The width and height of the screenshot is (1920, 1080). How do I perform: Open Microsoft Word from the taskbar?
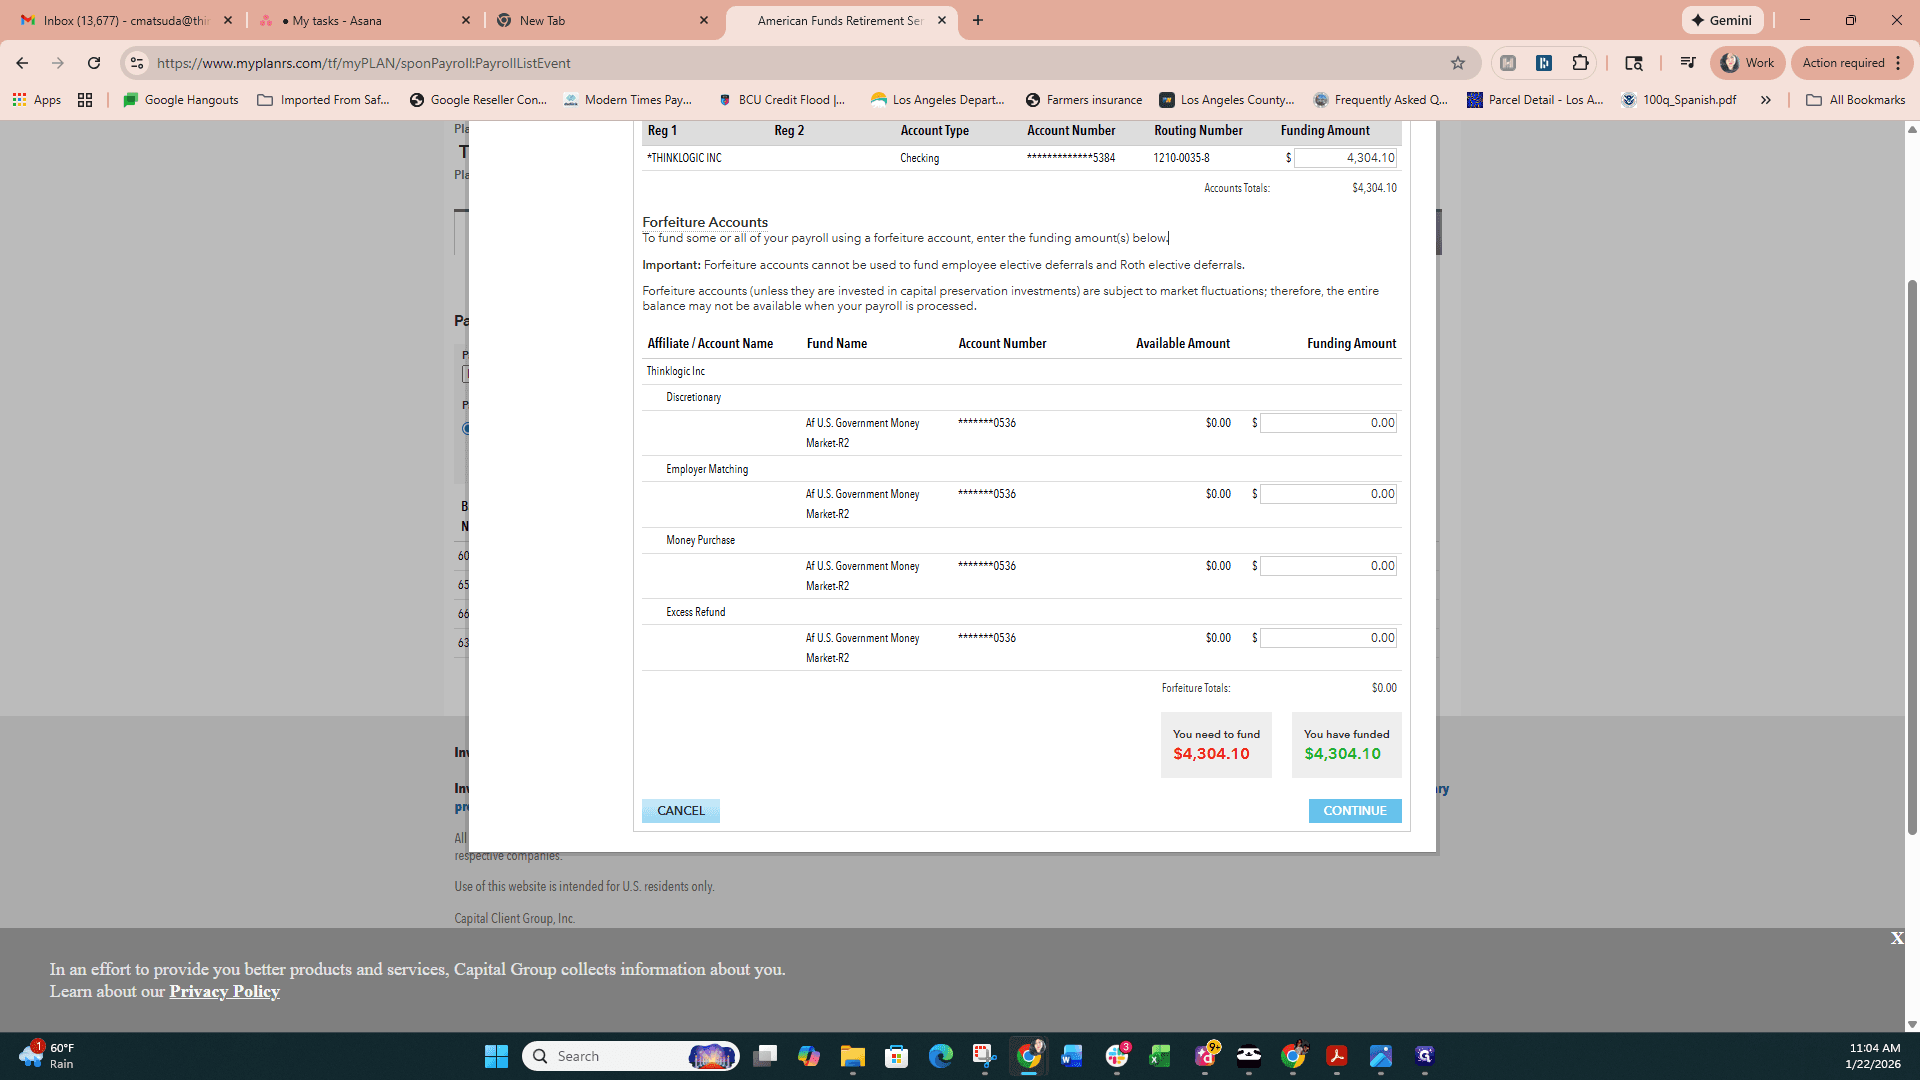(1072, 1056)
